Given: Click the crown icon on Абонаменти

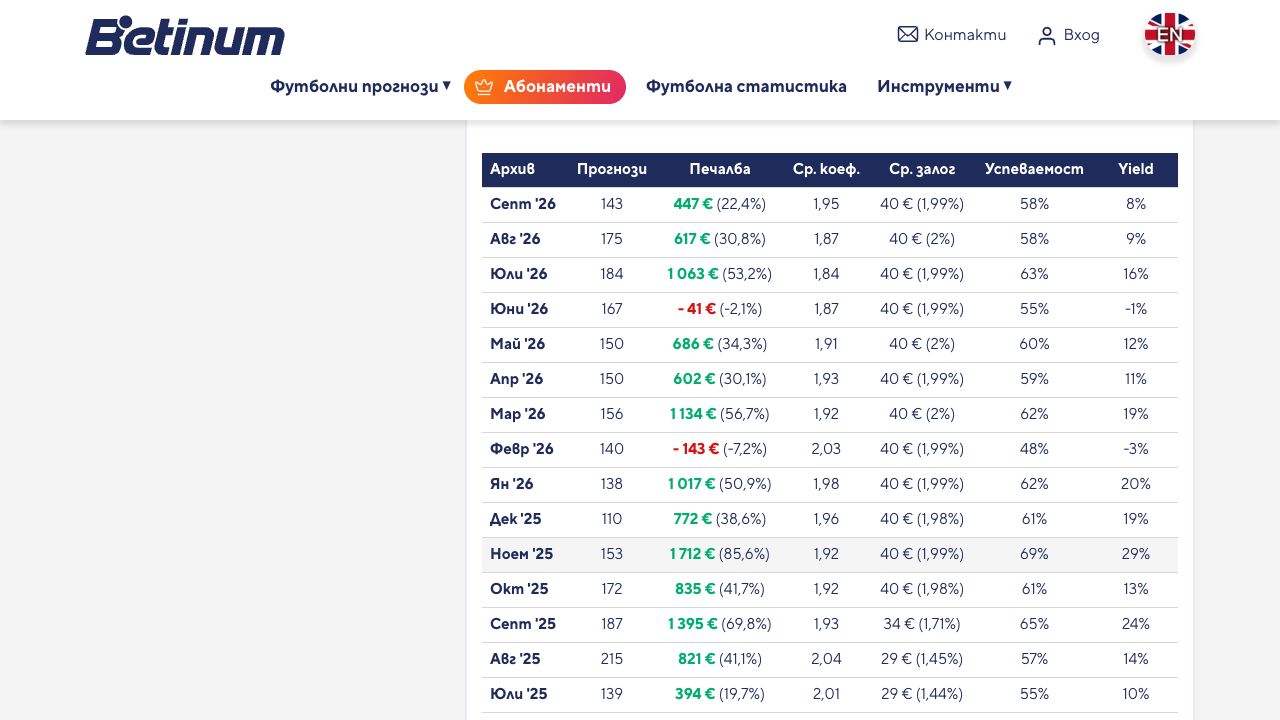Looking at the screenshot, I should pos(485,87).
